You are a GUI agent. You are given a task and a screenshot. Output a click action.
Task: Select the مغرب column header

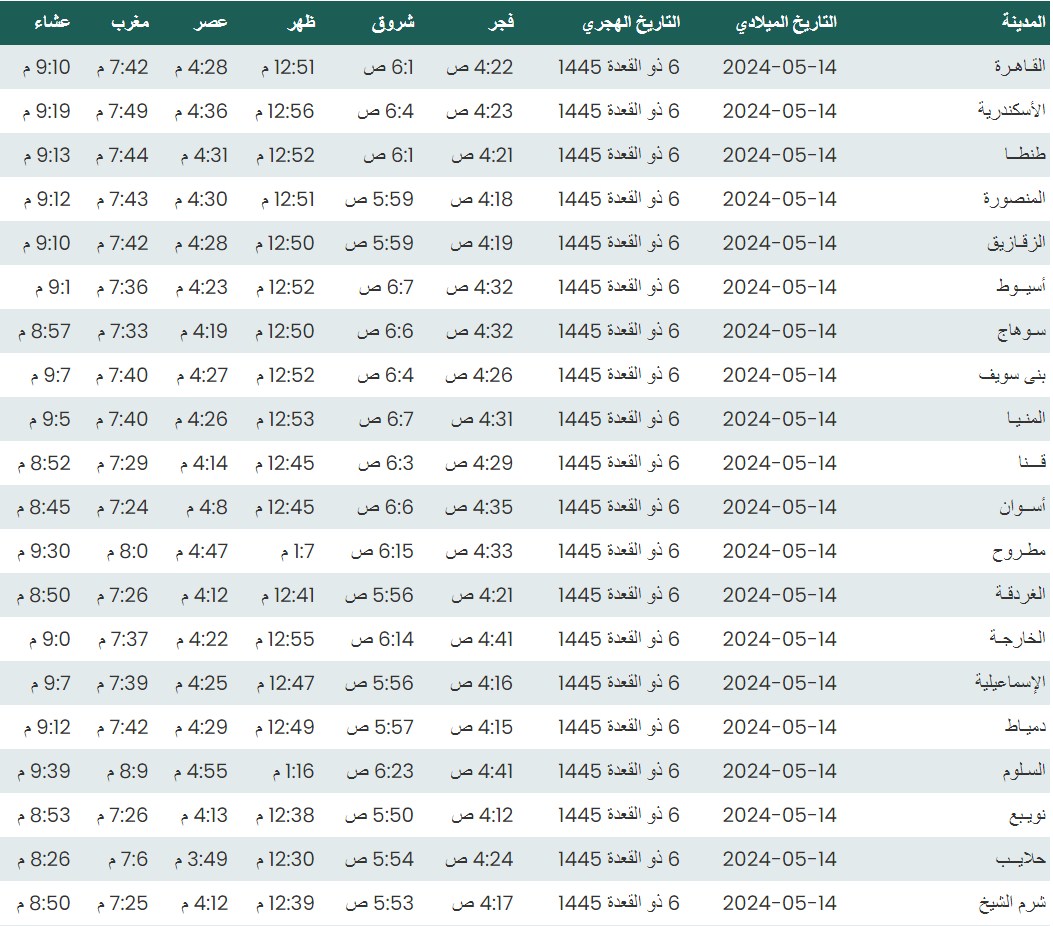coord(129,22)
